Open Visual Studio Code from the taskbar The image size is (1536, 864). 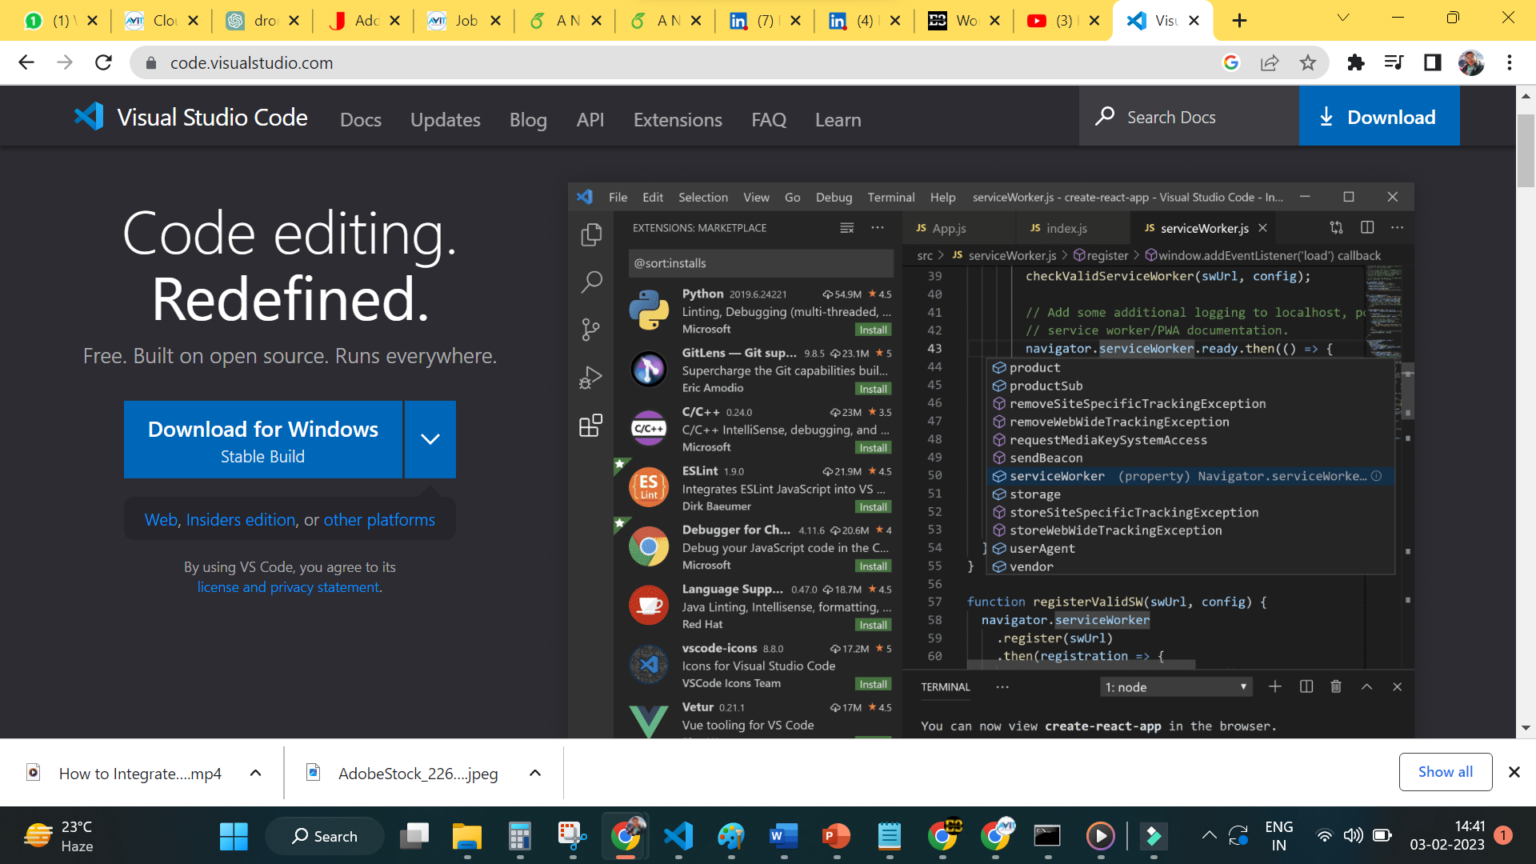click(678, 836)
